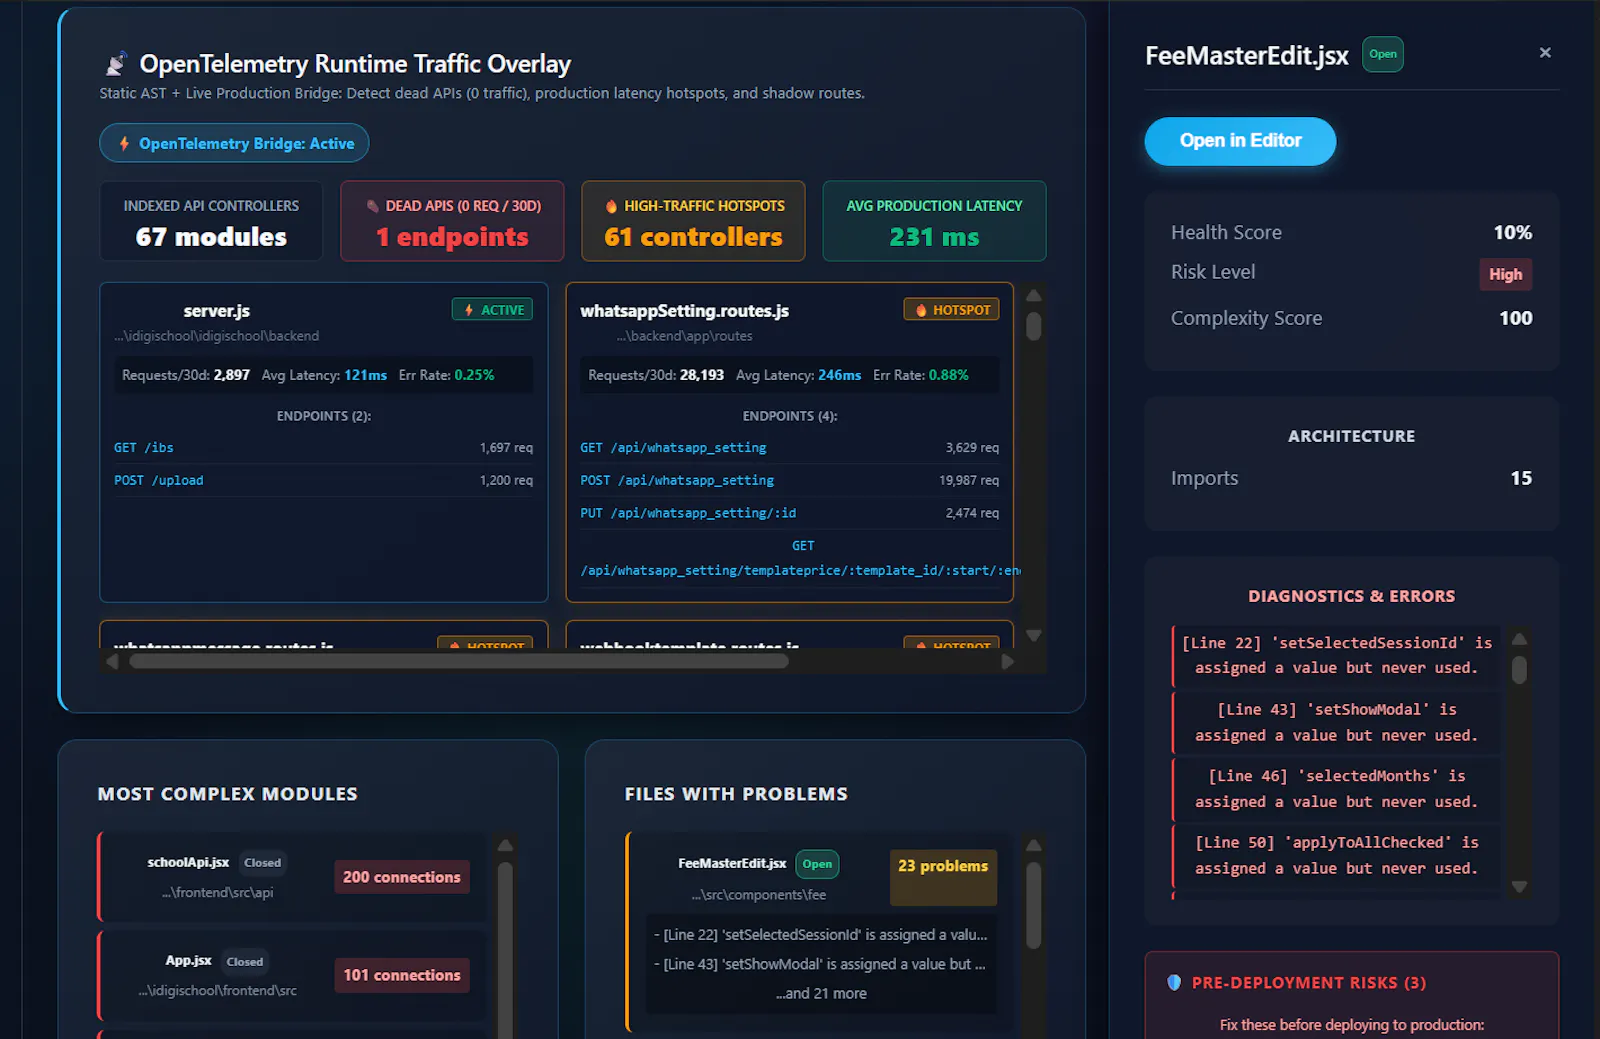Select the Line 50 applyToAllChecked diagnostic entry
This screenshot has height=1039, width=1600.
(x=1336, y=856)
